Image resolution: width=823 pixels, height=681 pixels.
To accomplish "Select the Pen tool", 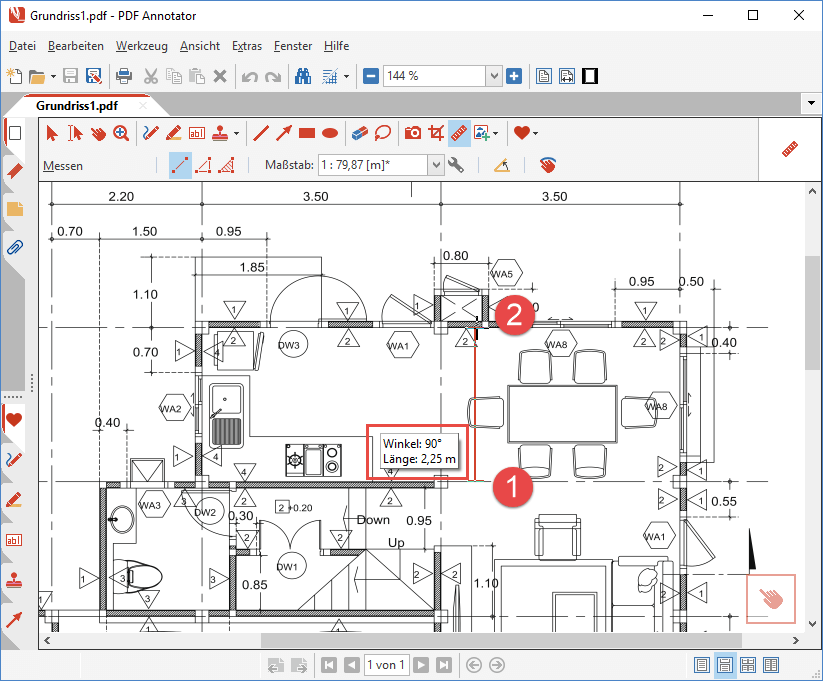I will coord(150,133).
